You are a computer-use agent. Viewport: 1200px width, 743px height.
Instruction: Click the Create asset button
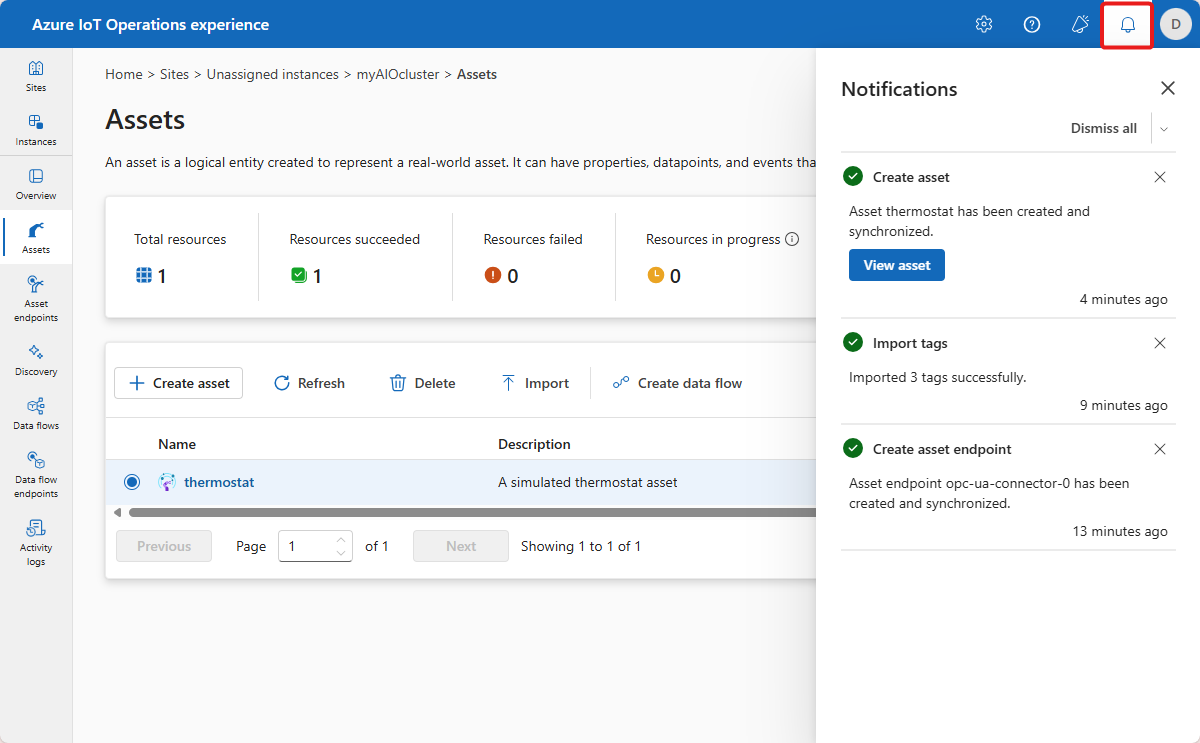coord(179,383)
